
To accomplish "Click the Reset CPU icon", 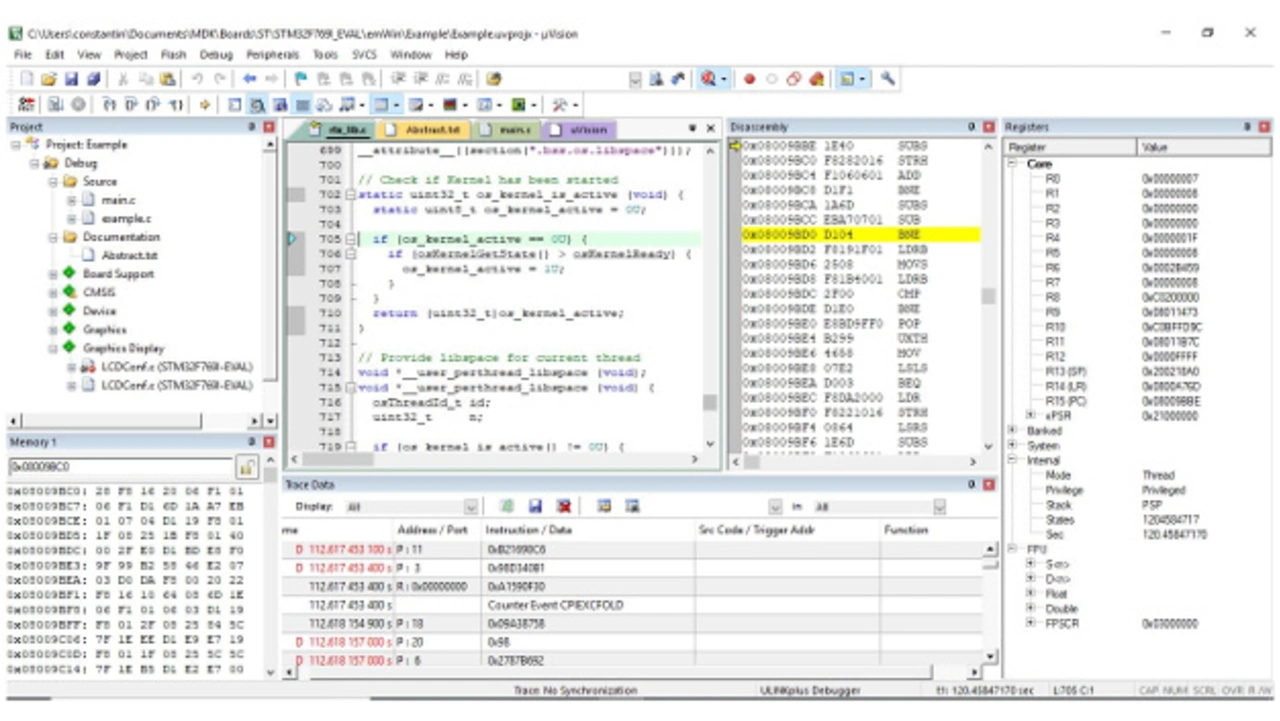I will pyautogui.click(x=27, y=105).
